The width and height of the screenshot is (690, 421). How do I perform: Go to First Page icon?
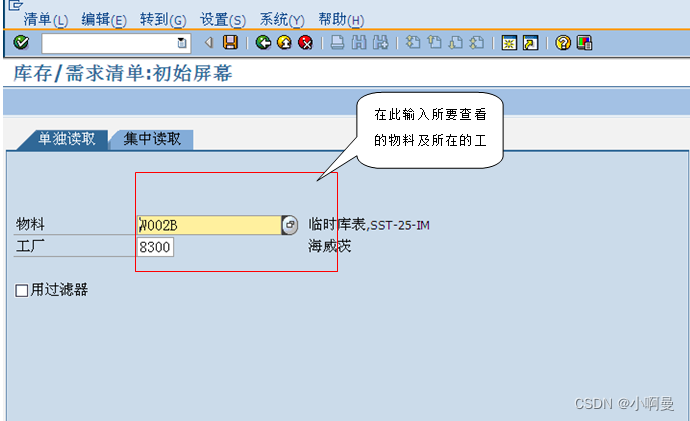pyautogui.click(x=413, y=43)
